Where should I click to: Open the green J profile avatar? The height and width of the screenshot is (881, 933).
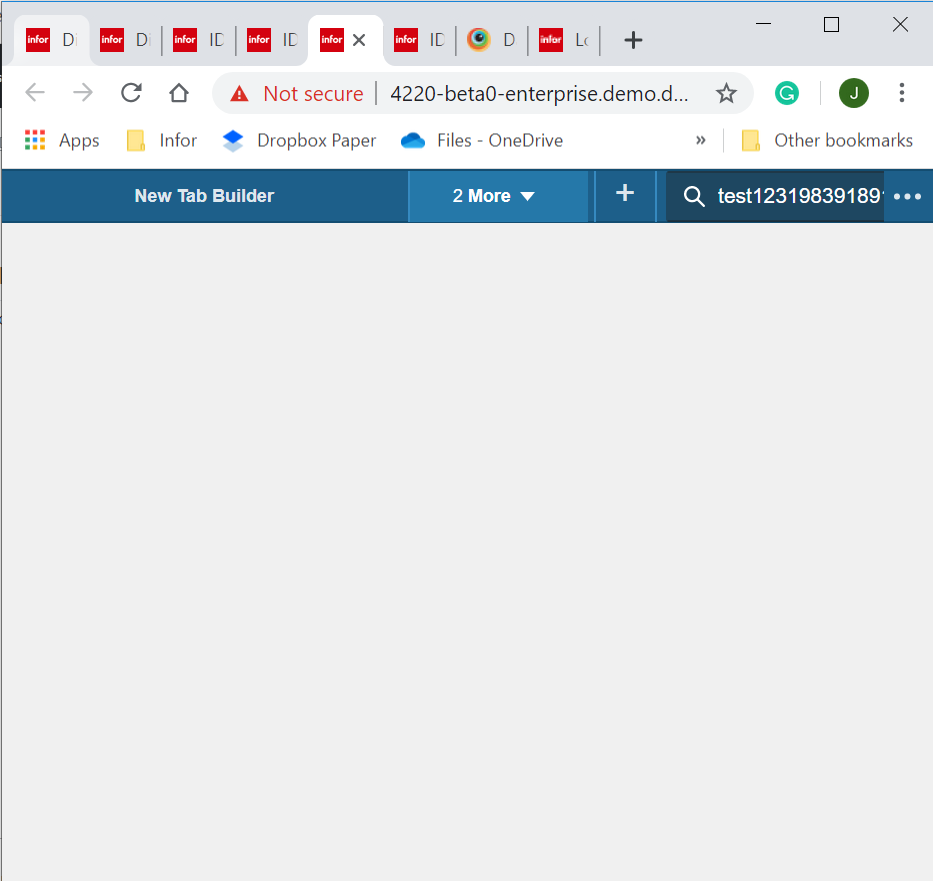click(x=854, y=93)
